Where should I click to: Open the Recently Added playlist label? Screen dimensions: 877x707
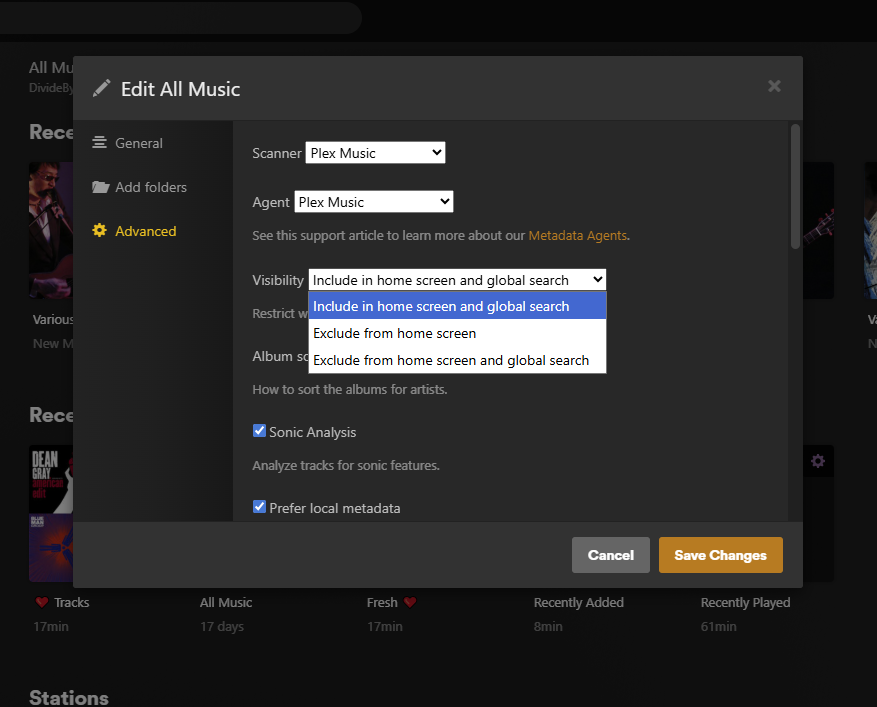pos(578,602)
